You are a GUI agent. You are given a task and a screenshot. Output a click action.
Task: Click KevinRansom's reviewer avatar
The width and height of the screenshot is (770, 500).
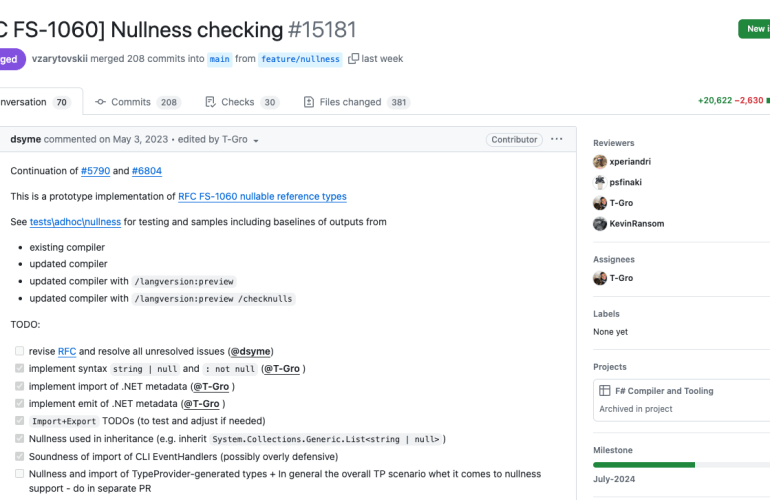[600, 223]
